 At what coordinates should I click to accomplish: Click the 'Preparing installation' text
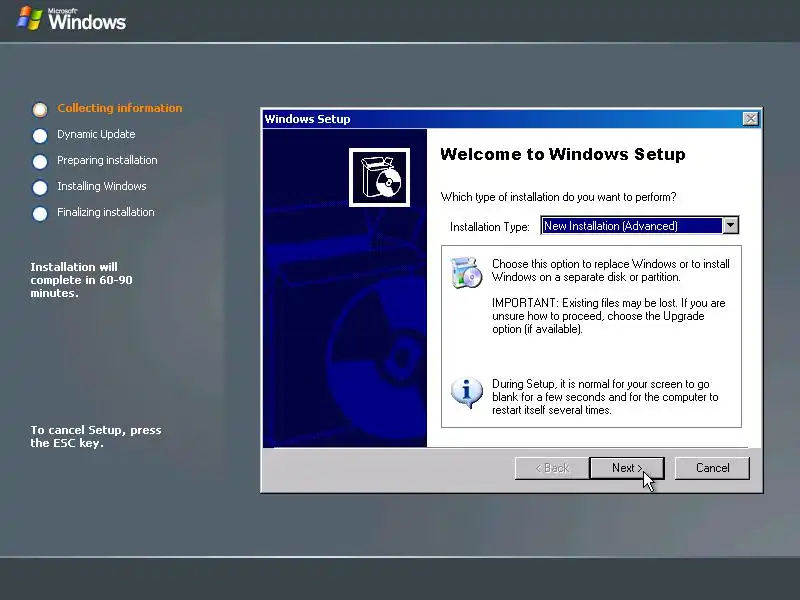107,160
